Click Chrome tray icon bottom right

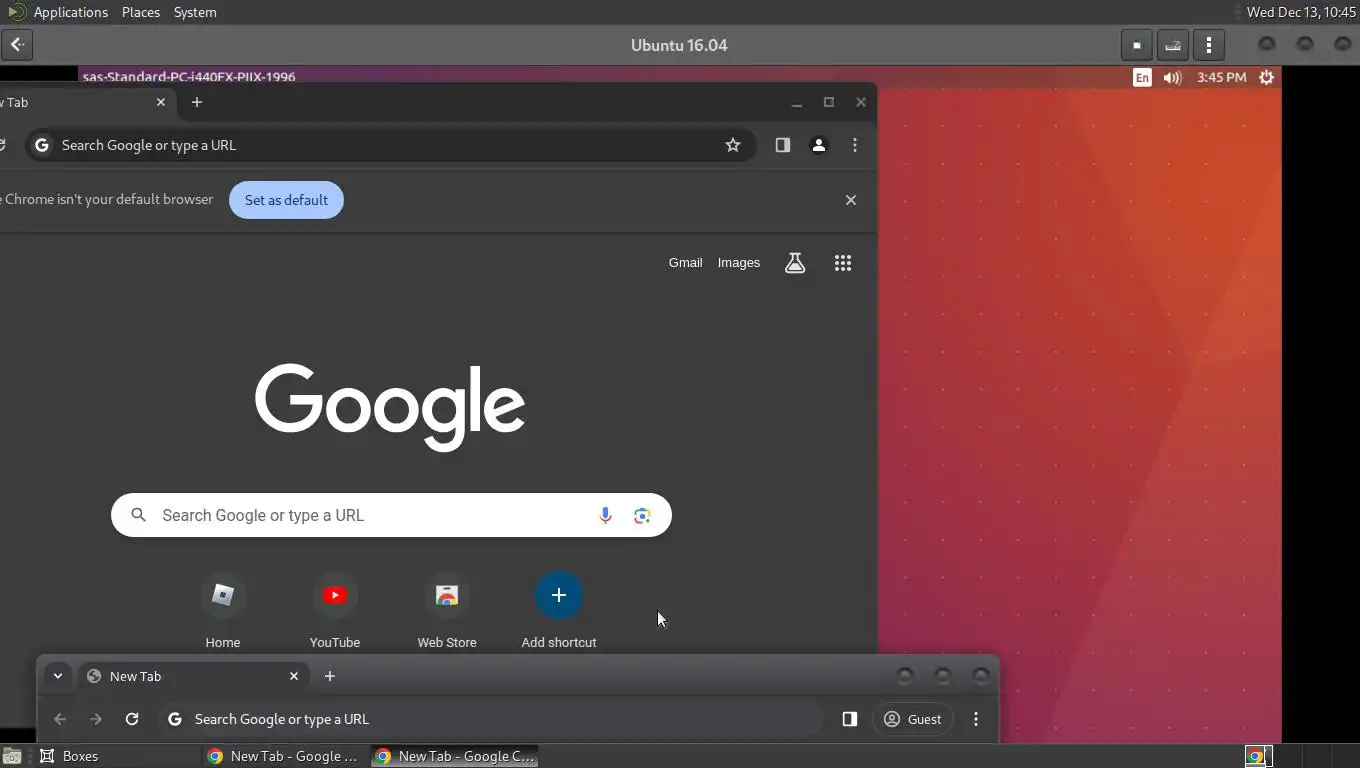click(1257, 756)
